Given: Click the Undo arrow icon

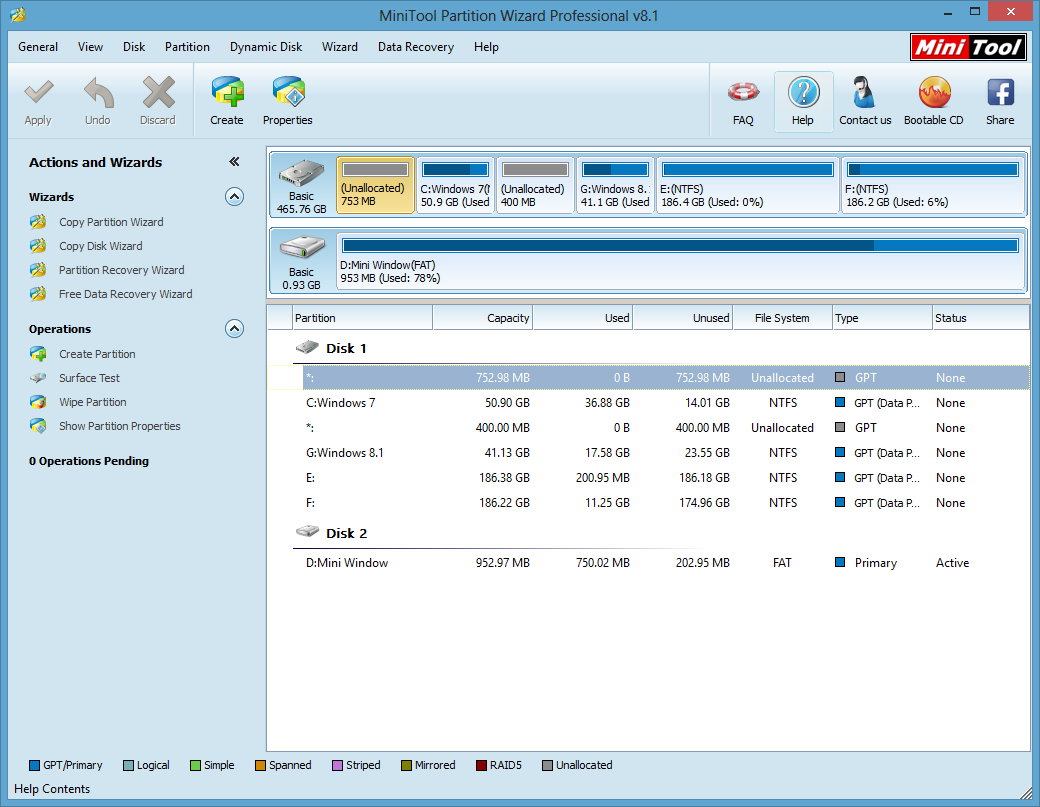Looking at the screenshot, I should (x=98, y=93).
